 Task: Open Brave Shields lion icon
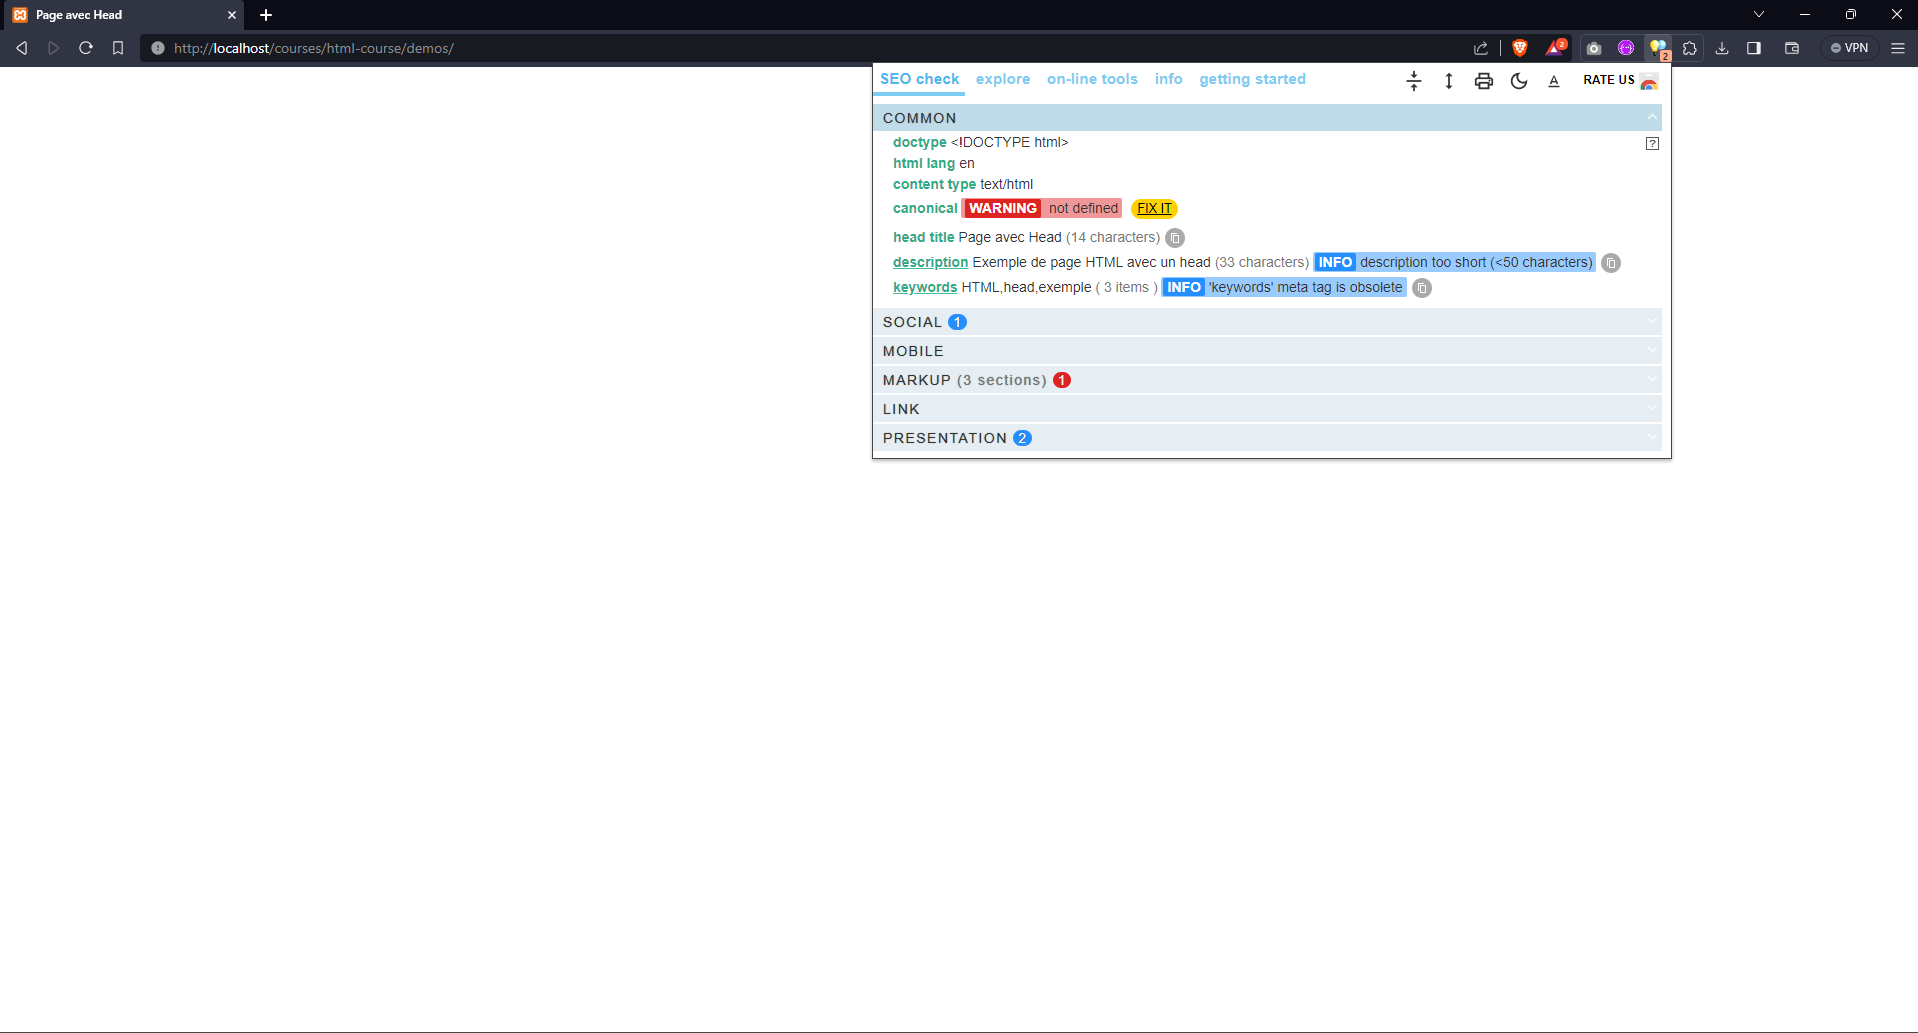coord(1519,48)
